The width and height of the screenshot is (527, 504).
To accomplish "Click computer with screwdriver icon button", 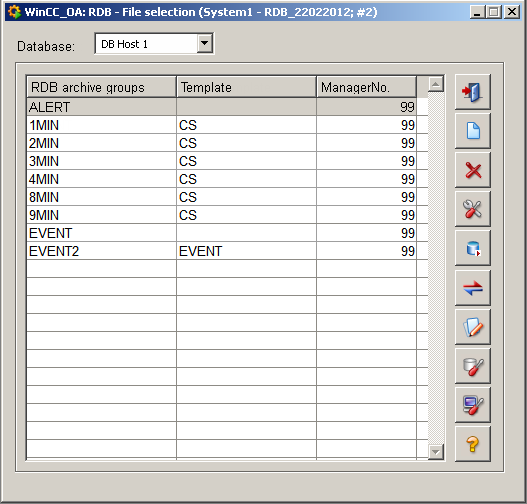I will (473, 405).
